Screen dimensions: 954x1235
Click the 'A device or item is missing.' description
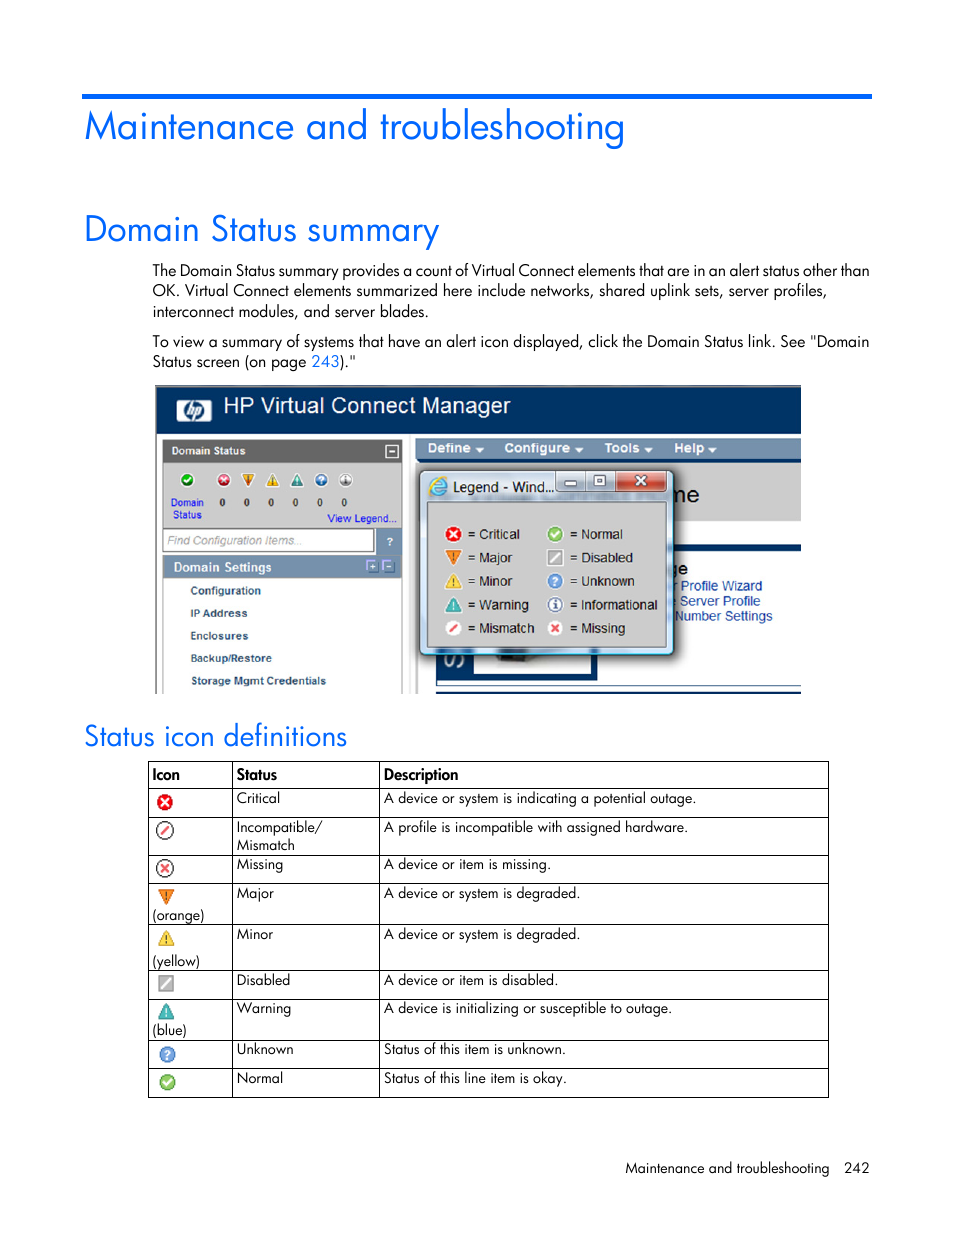pyautogui.click(x=467, y=865)
